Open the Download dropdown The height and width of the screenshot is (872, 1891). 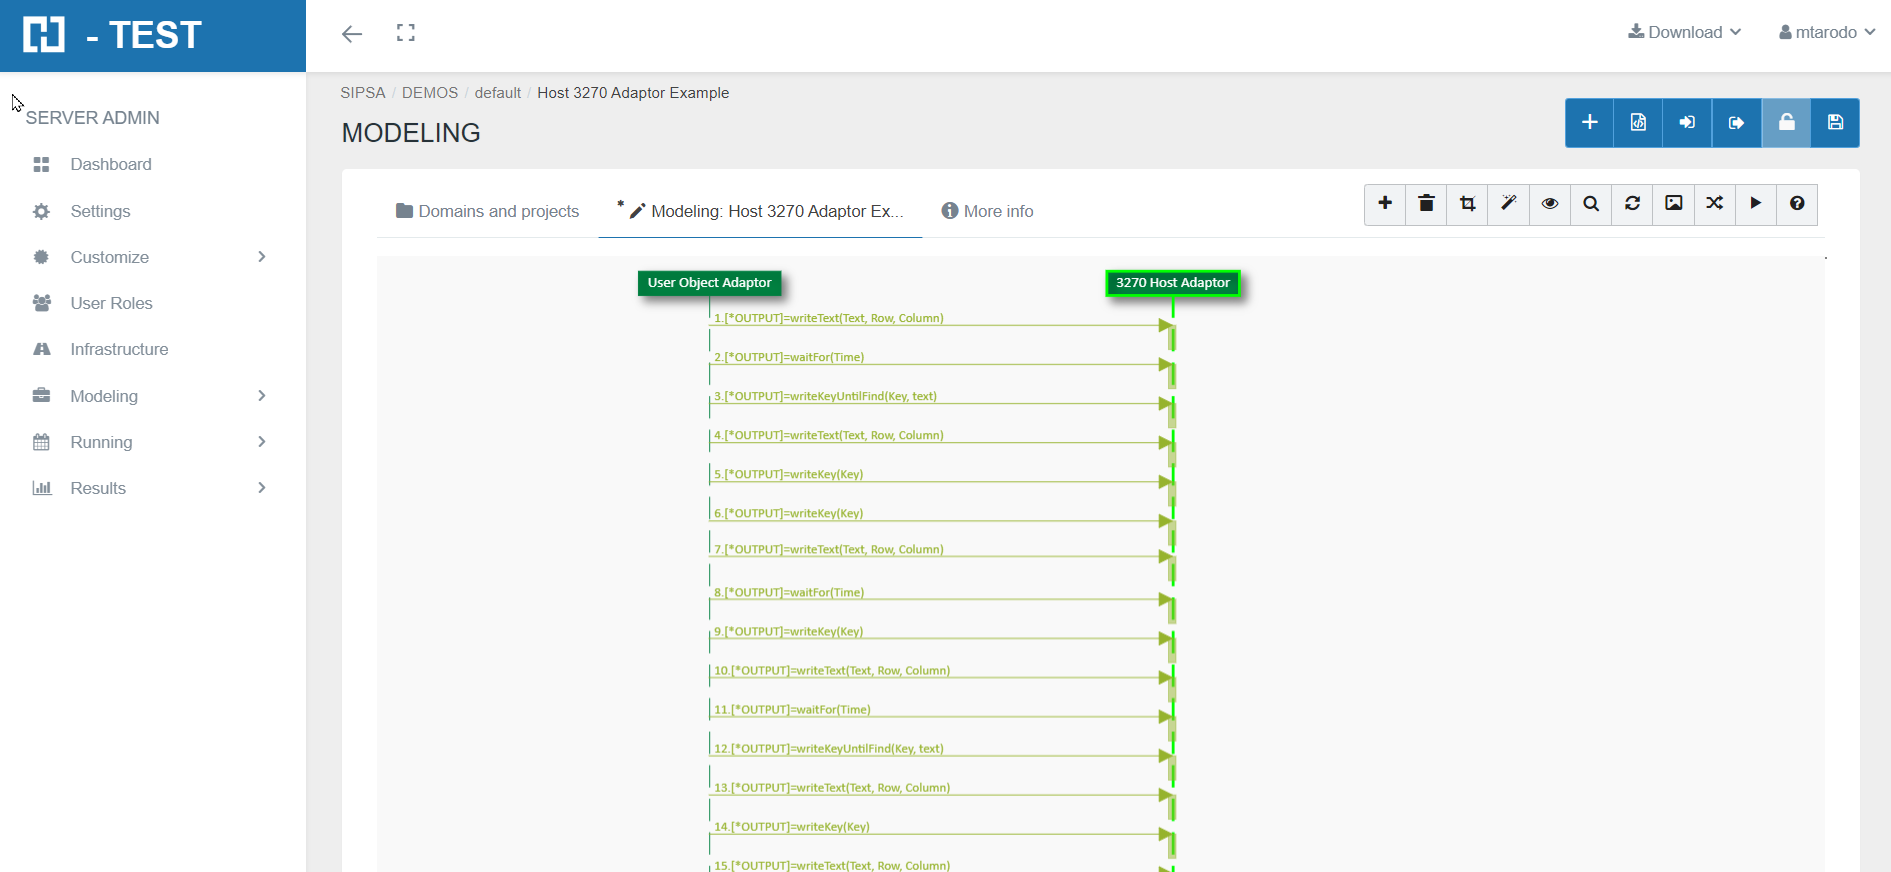pyautogui.click(x=1684, y=32)
